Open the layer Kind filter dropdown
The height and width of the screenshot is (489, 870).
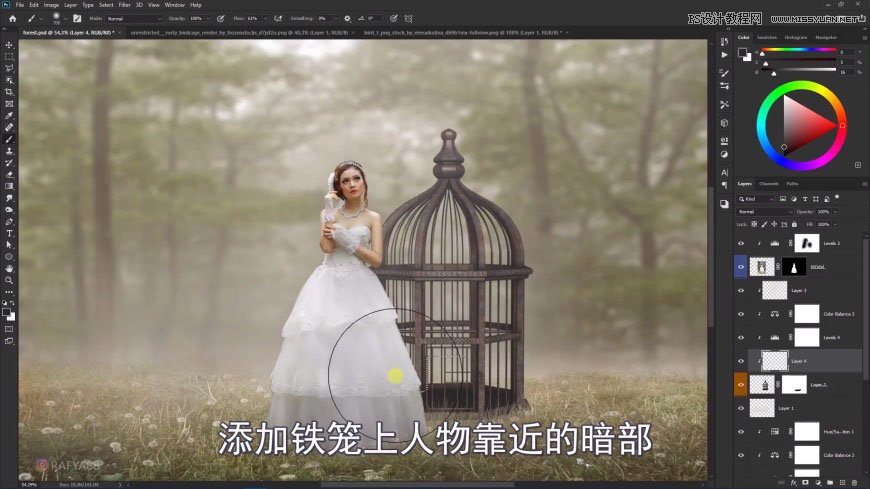(x=756, y=199)
